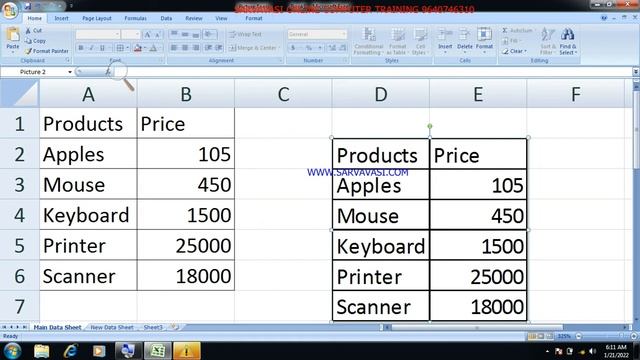This screenshot has height=360, width=640.
Task: Click Decrease Decimal icon
Action: pyautogui.click(x=342, y=48)
